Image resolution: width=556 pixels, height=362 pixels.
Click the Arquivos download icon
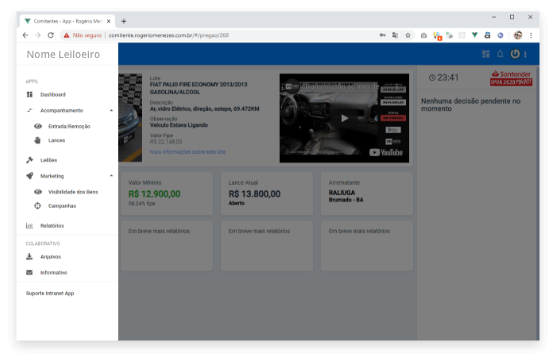click(29, 256)
